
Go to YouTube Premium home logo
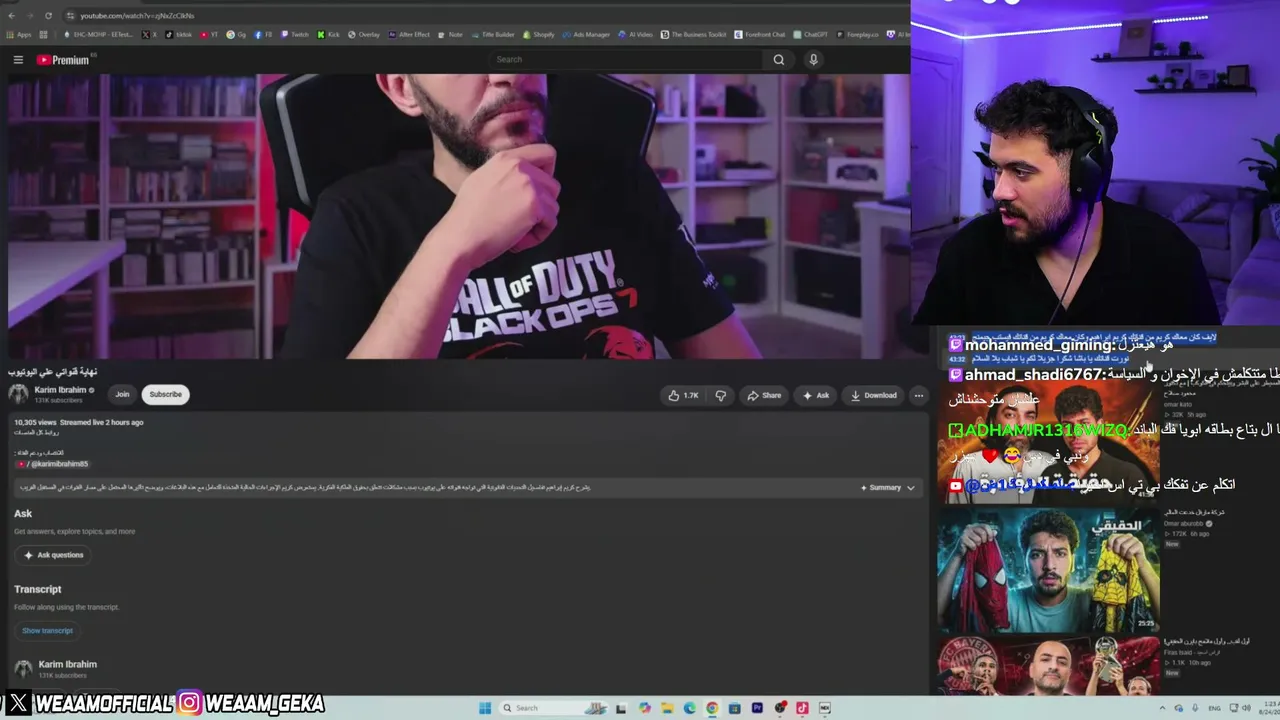63,60
